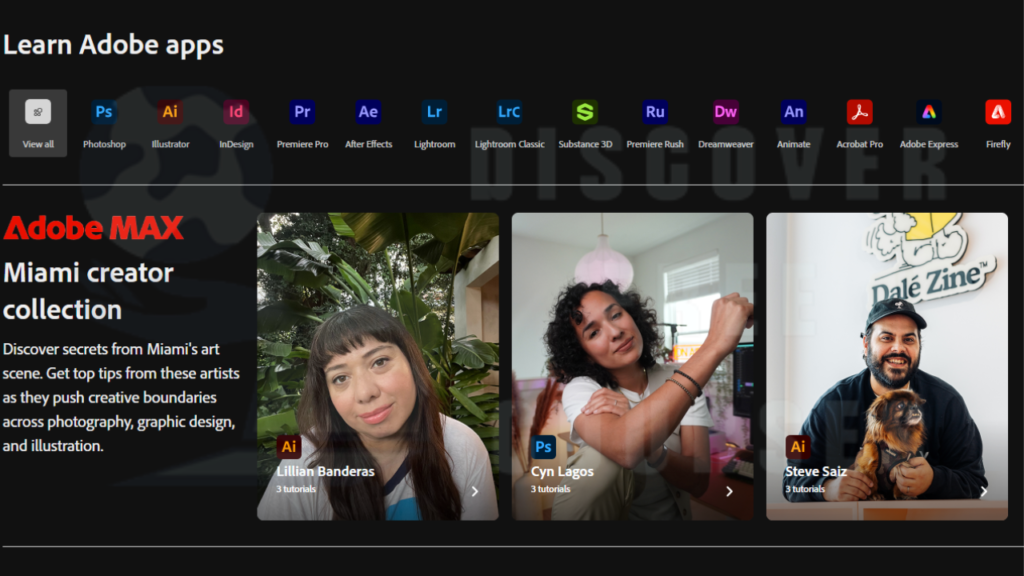Click the Steve Saiz name link
1024x576 pixels.
816,471
